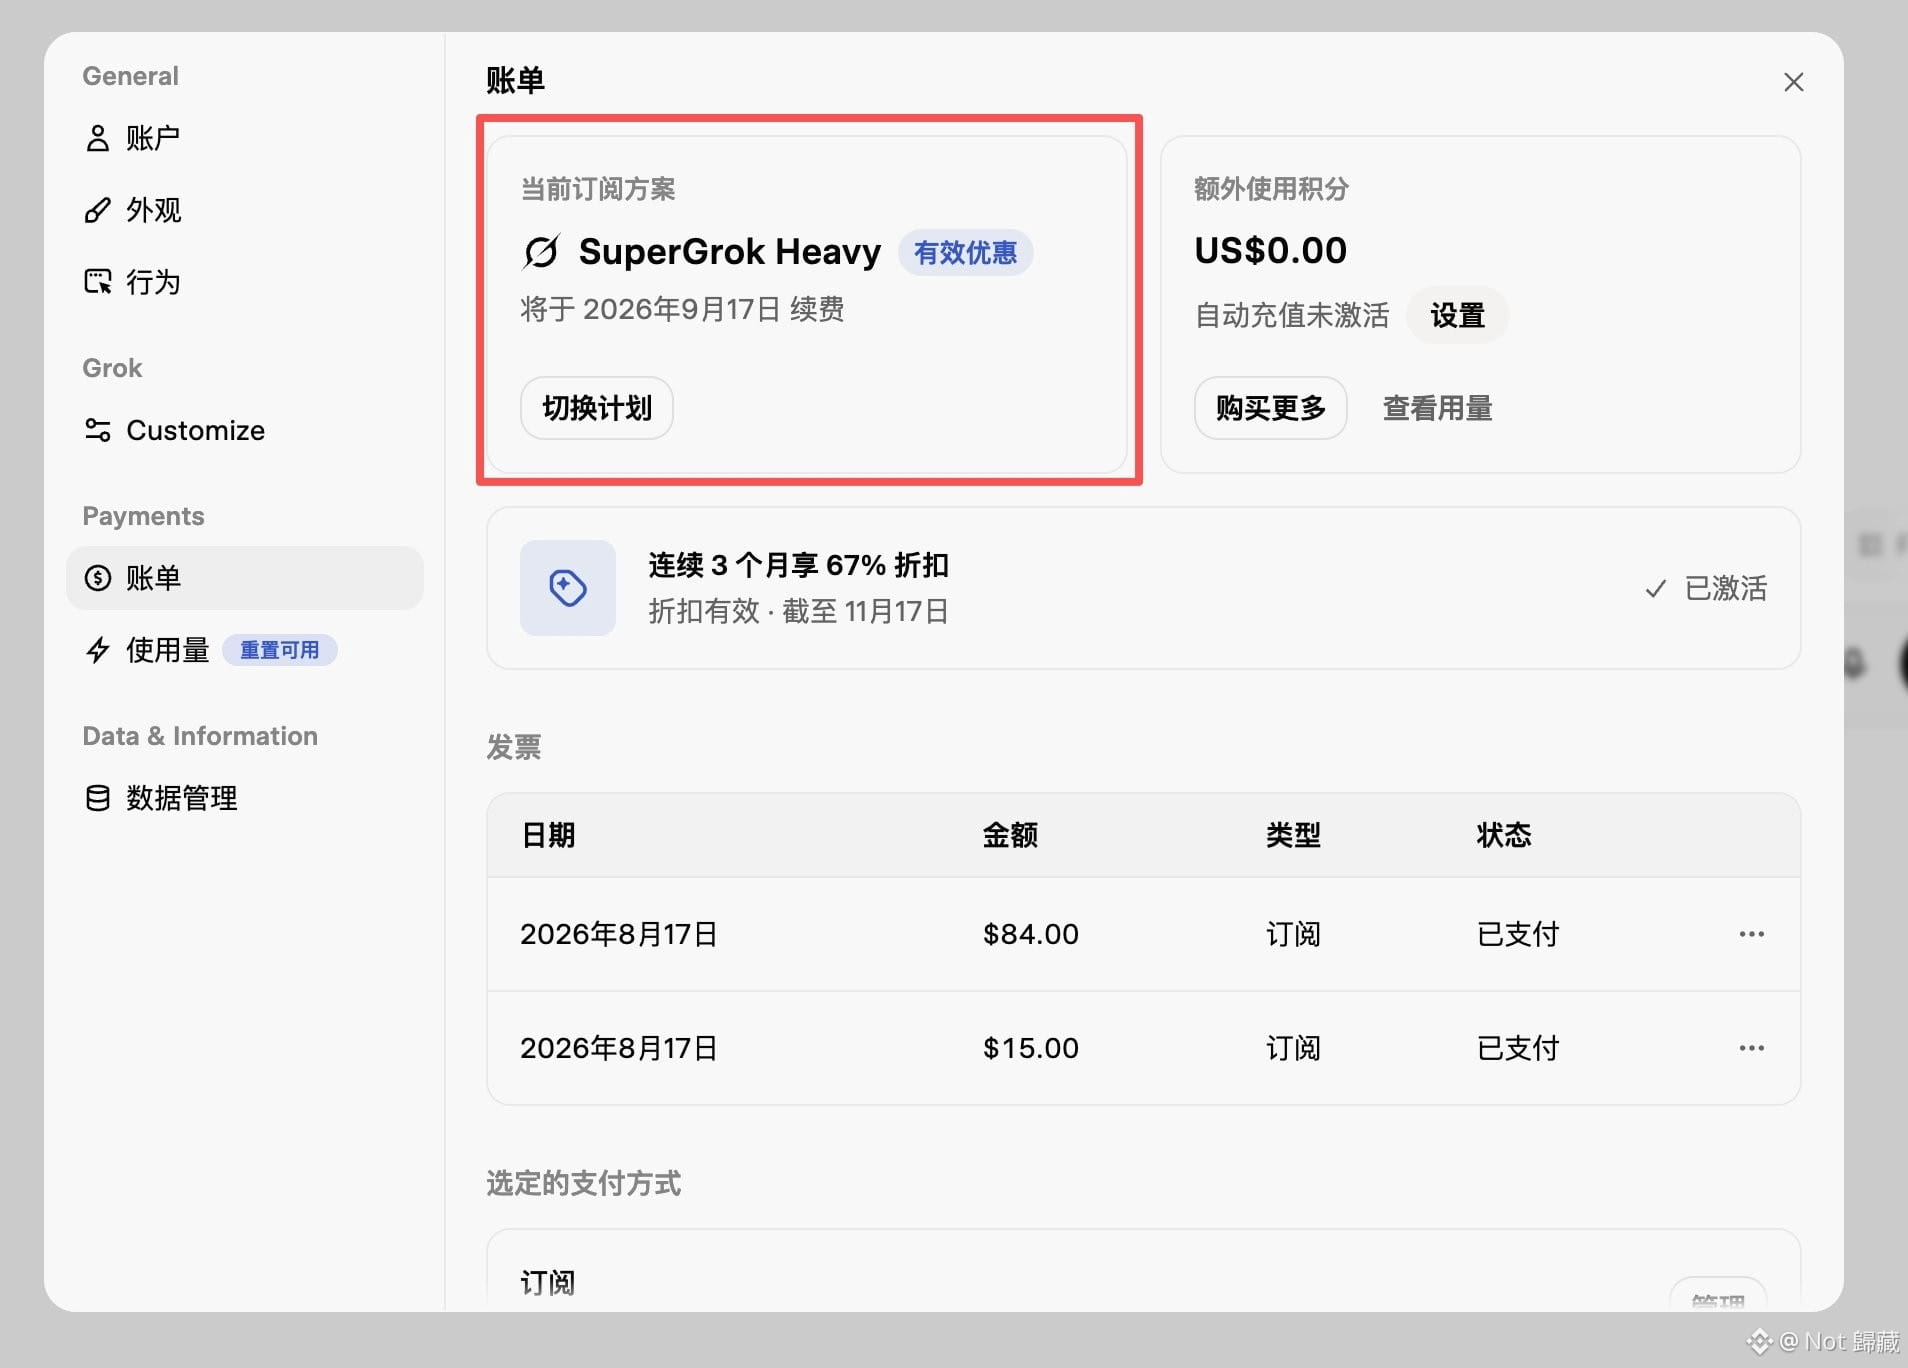Click the Customize sliders icon
1908x1368 pixels.
point(97,430)
